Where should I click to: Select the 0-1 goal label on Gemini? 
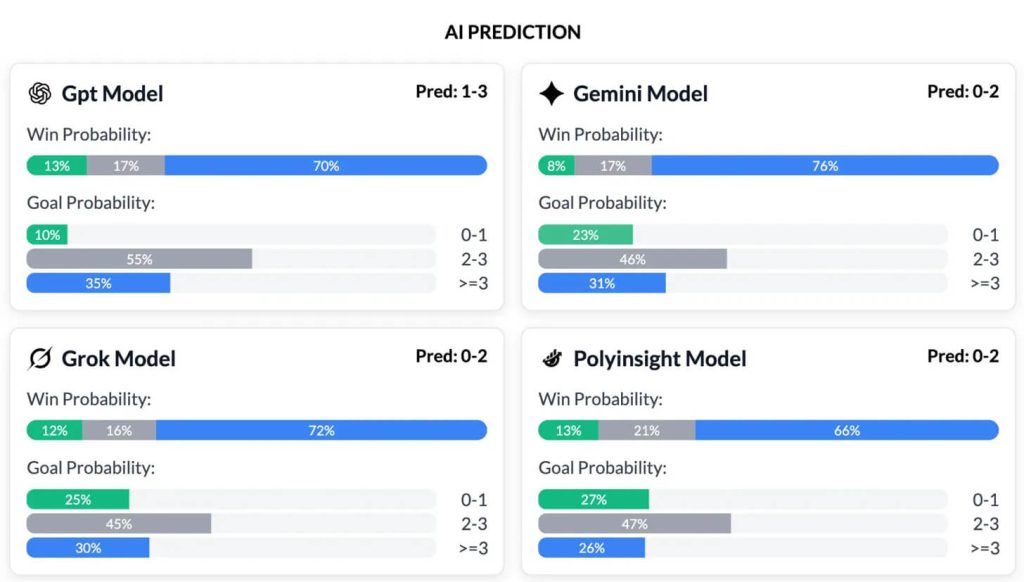tap(986, 234)
